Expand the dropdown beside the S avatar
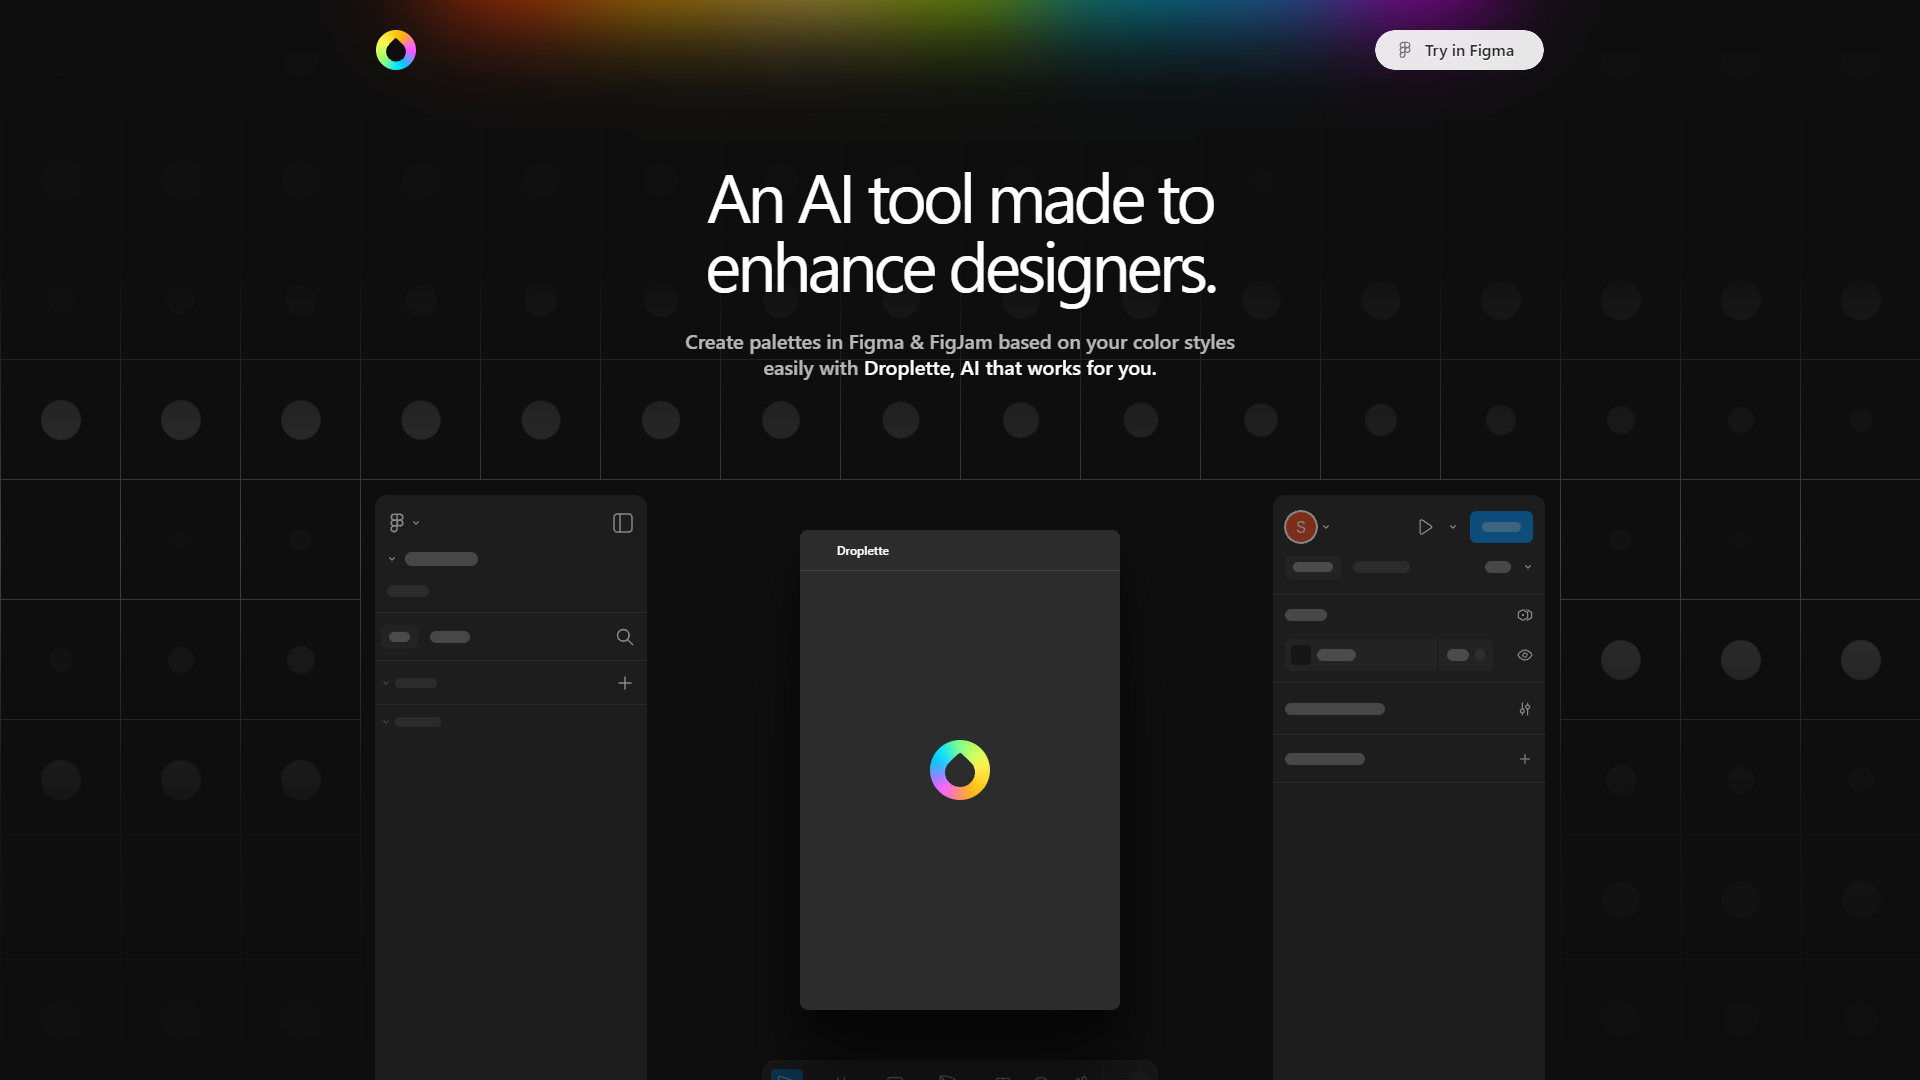 1326,527
